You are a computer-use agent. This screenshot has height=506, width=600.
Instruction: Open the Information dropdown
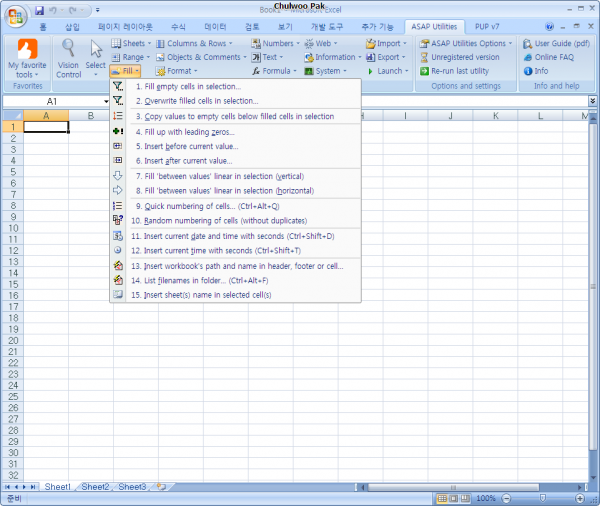coord(333,57)
